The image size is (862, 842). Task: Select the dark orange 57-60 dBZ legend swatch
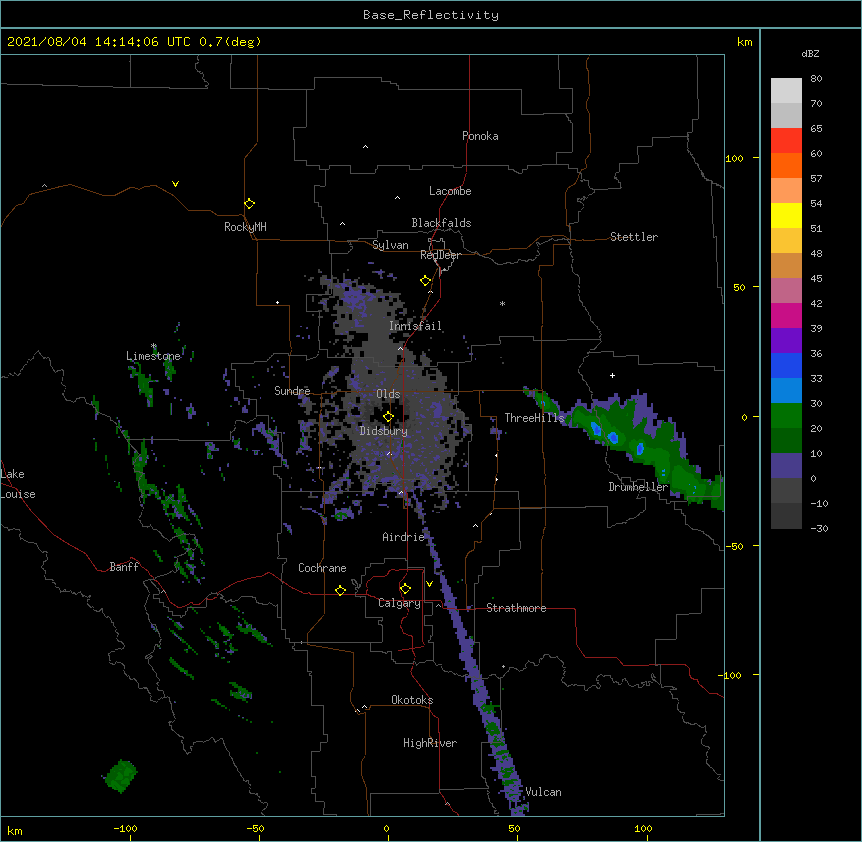(x=786, y=166)
